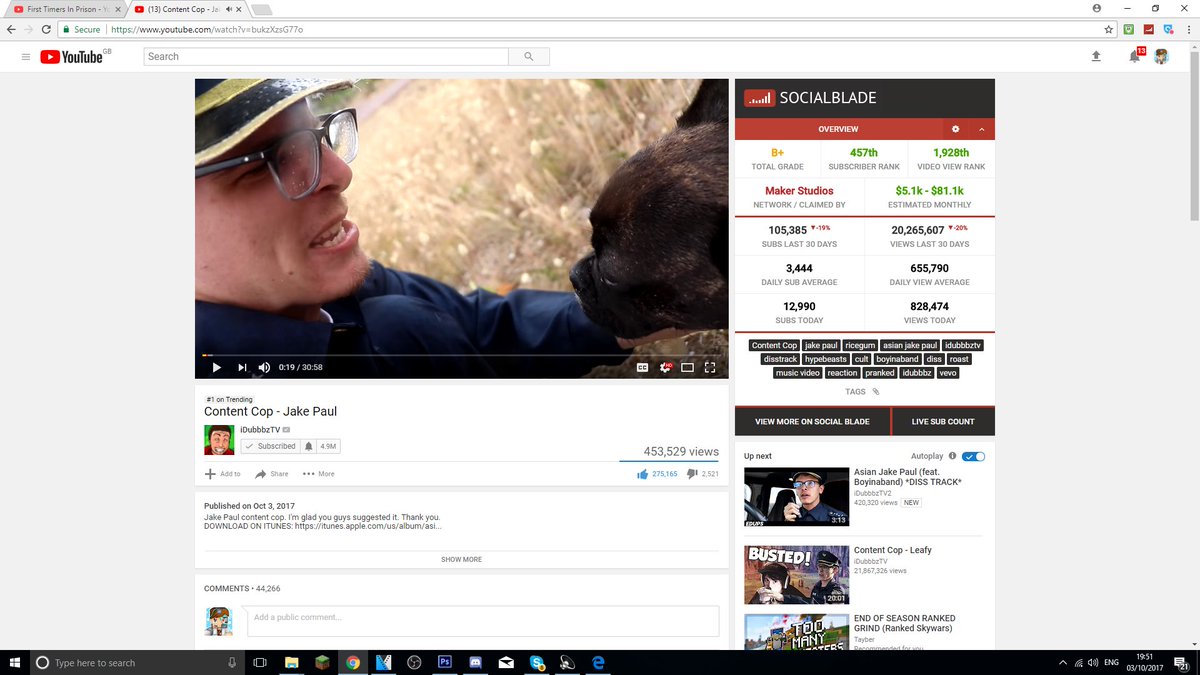This screenshot has height=675, width=1200.
Task: Open the Content Cop - Leafy video title
Action: click(892, 550)
